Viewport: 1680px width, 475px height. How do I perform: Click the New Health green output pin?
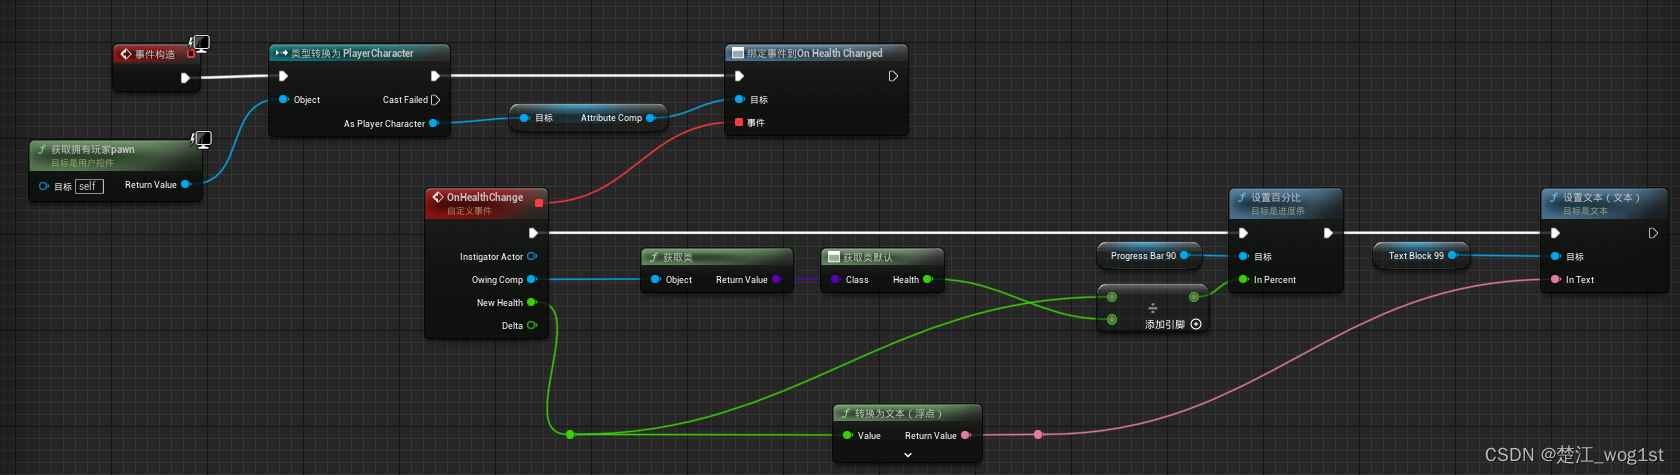pyautogui.click(x=532, y=303)
